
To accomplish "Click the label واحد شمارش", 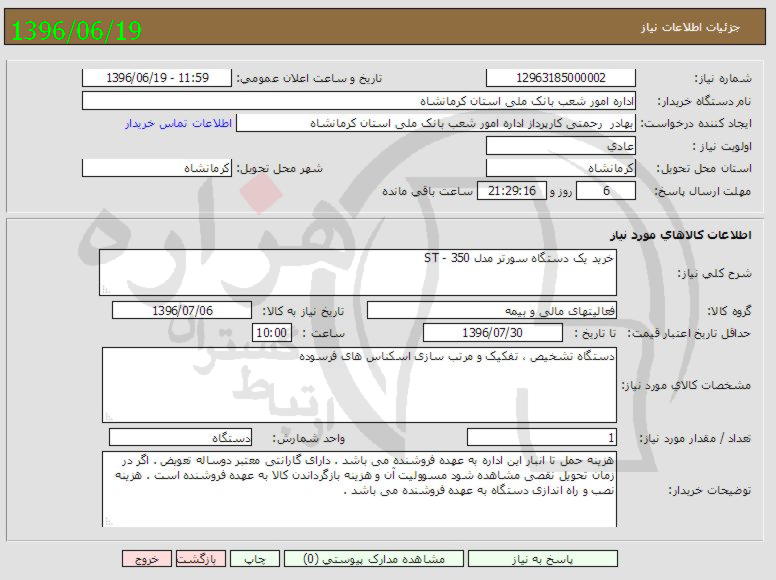I will [x=308, y=438].
